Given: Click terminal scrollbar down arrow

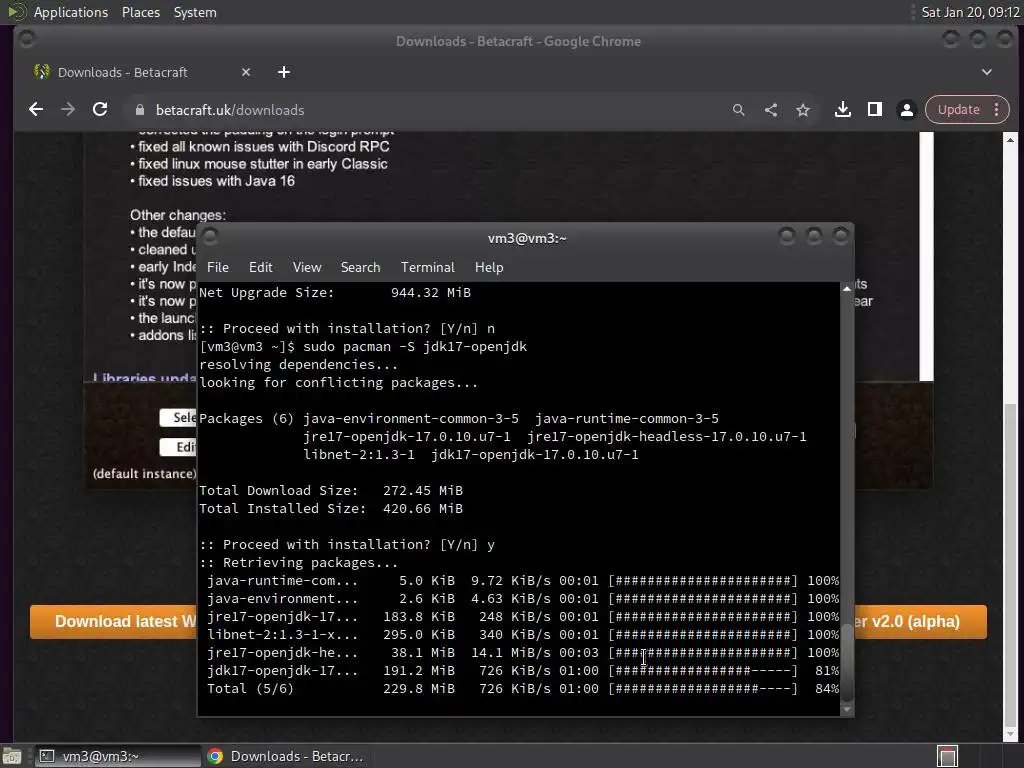Looking at the screenshot, I should coord(847,709).
